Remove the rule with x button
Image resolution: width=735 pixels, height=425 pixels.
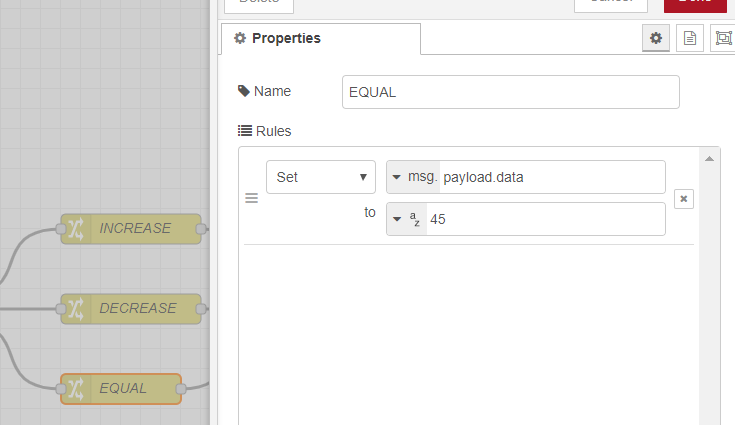click(684, 199)
